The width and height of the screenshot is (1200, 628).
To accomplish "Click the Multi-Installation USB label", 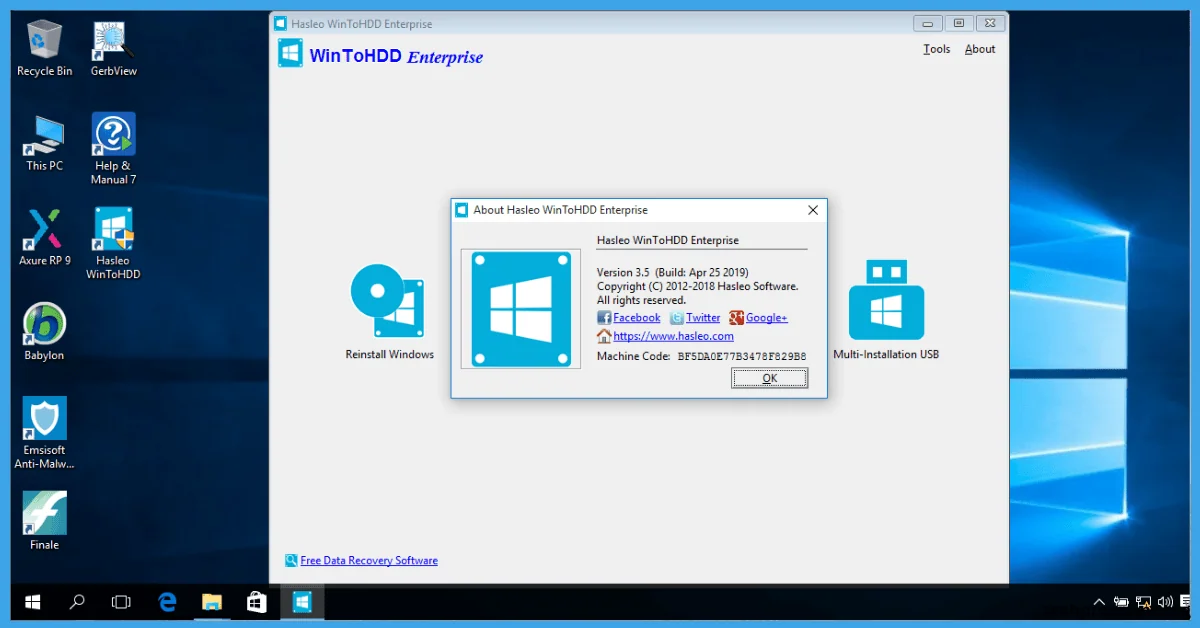I will [x=886, y=354].
